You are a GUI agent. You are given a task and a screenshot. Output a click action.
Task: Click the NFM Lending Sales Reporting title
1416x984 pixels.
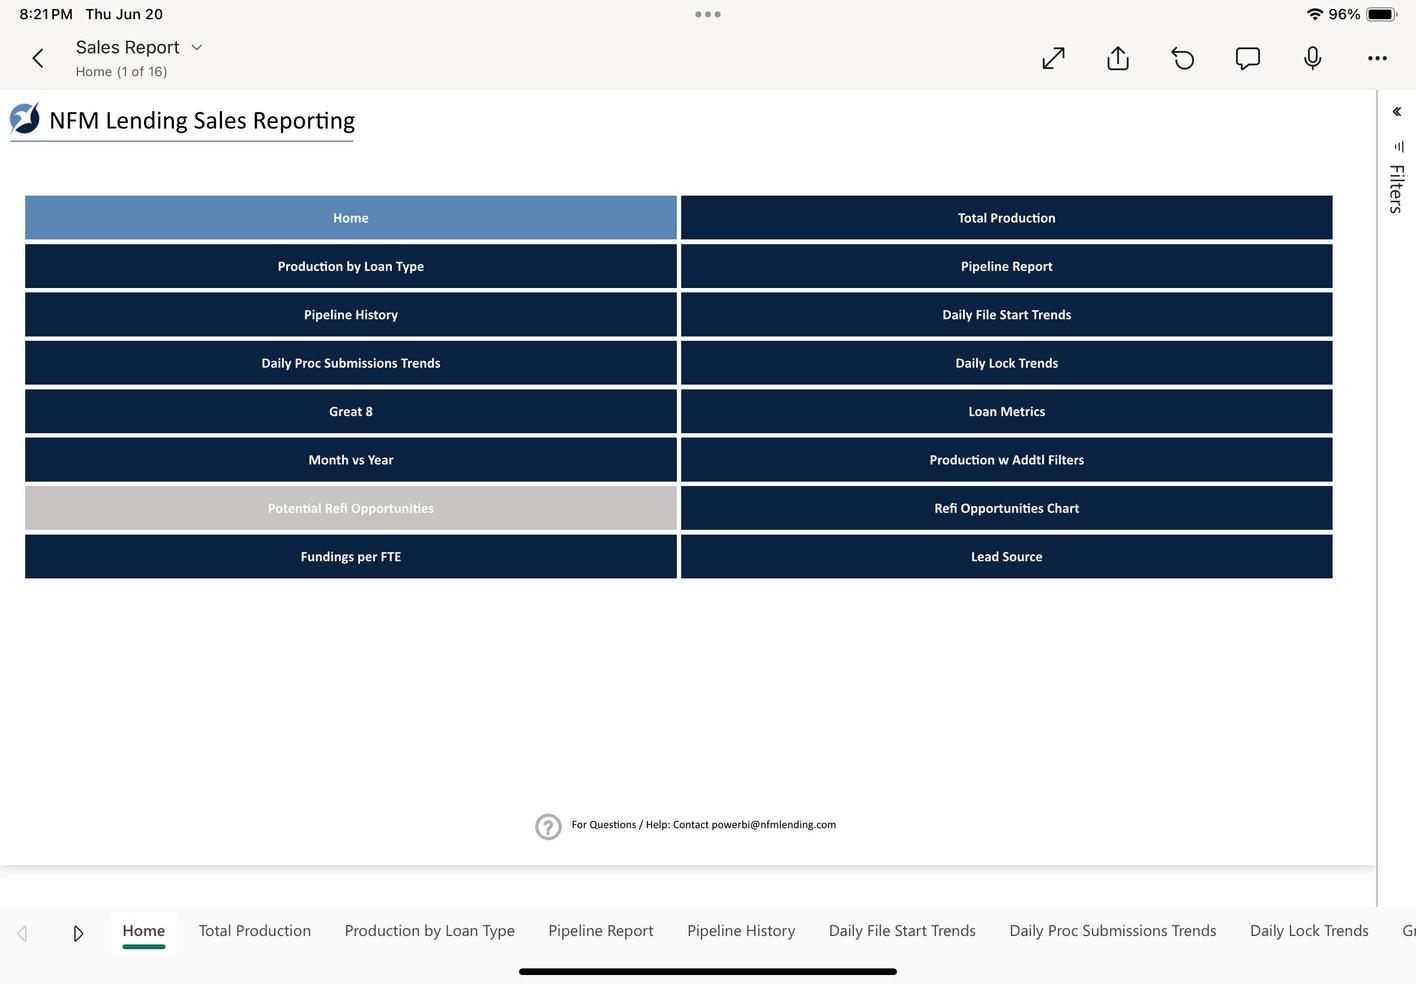(x=202, y=121)
